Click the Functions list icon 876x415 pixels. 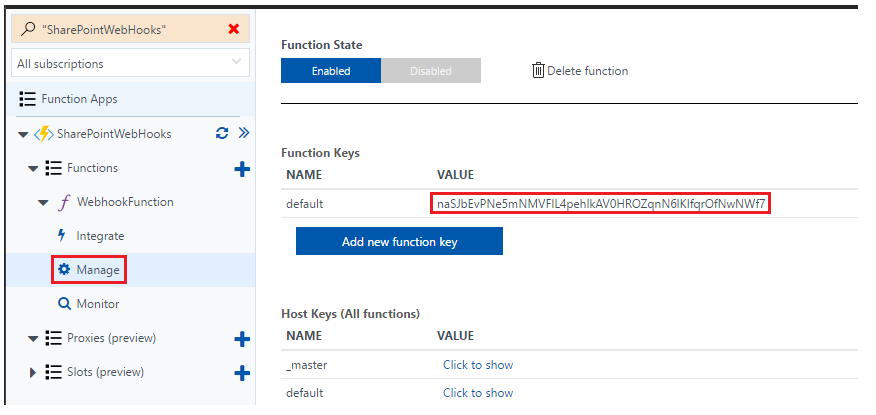point(53,168)
